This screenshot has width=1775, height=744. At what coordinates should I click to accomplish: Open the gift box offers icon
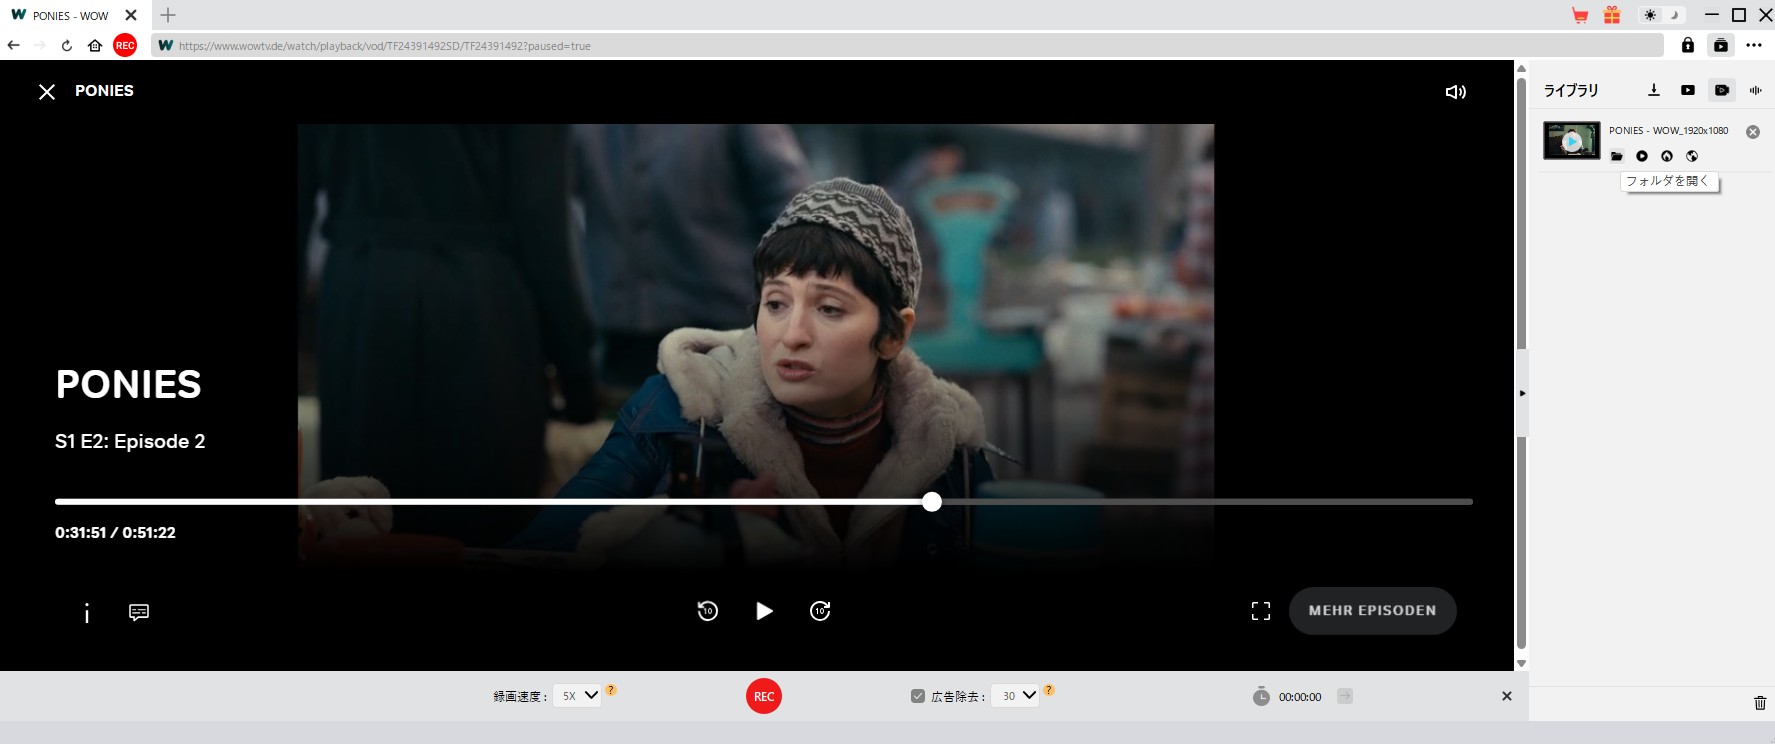click(1612, 15)
